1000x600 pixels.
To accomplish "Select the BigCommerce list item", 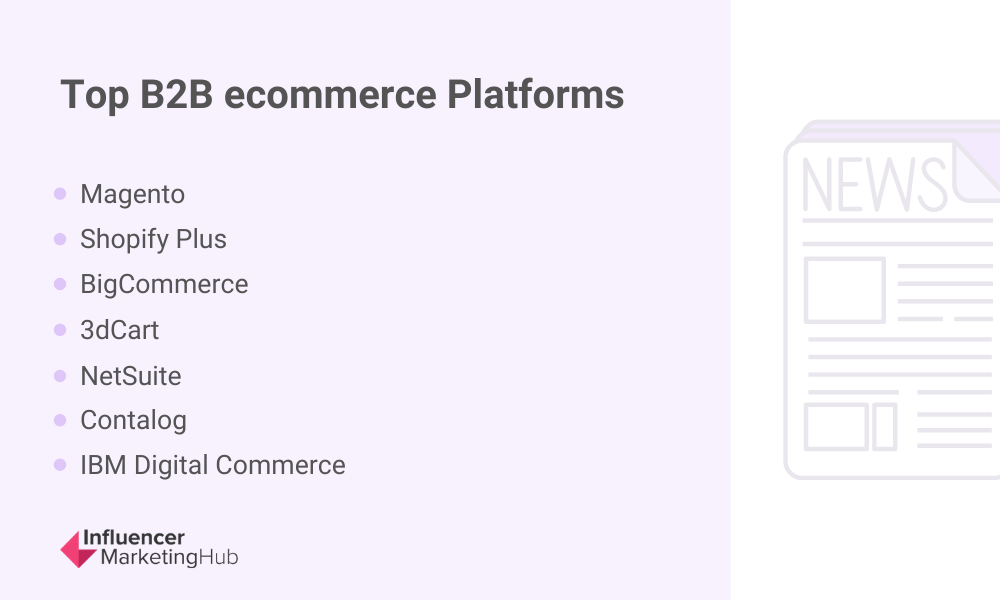I will 164,284.
